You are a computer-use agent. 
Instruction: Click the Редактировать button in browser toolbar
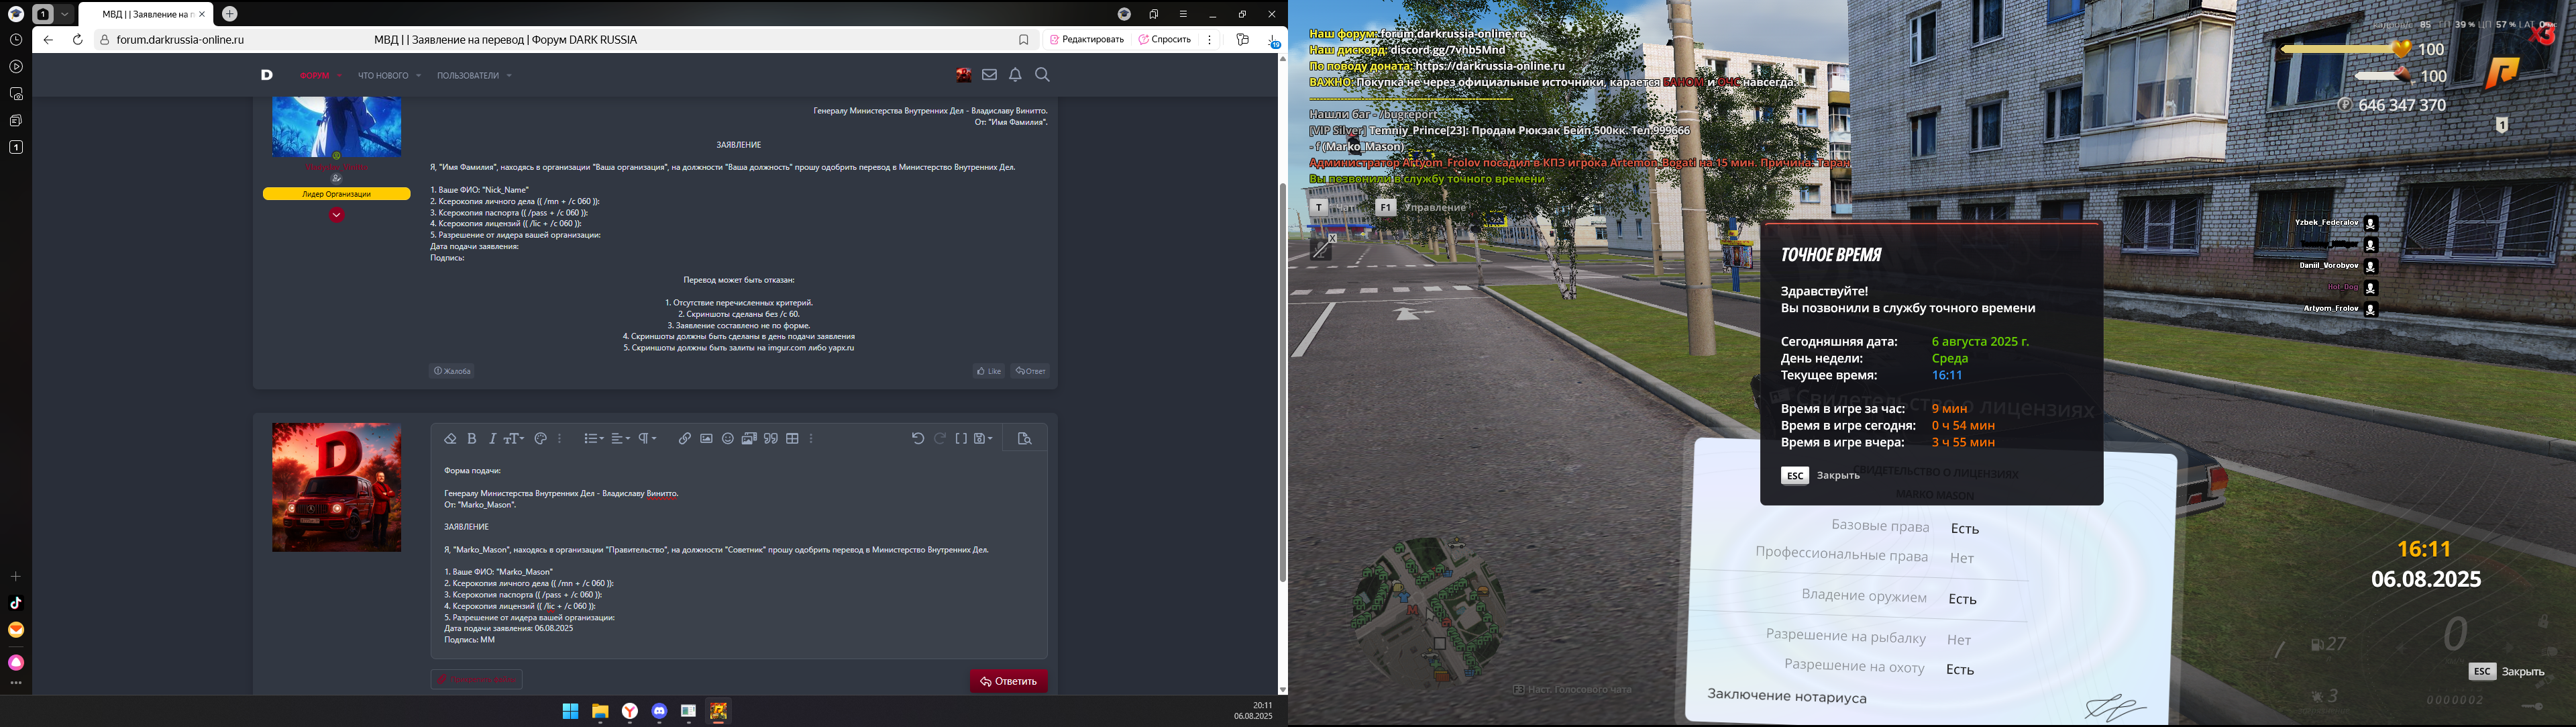(1087, 40)
